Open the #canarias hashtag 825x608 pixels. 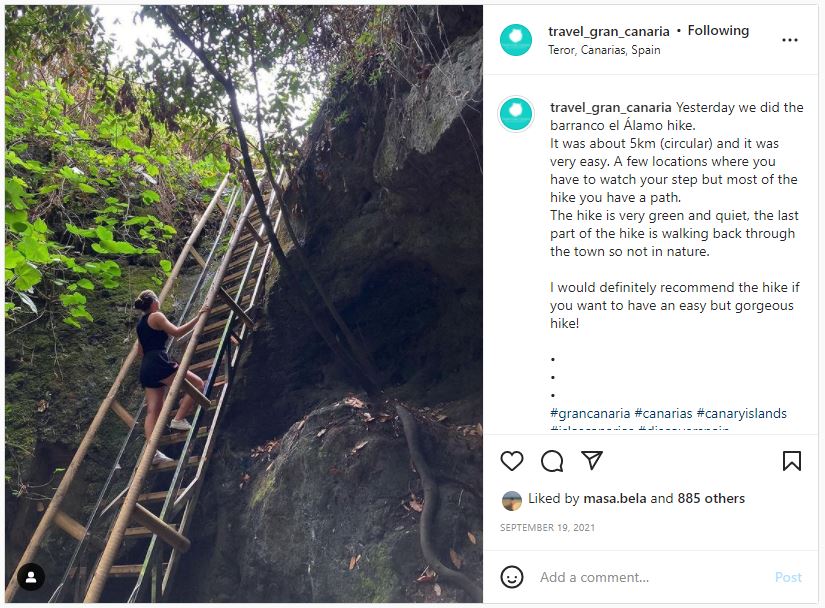[663, 413]
